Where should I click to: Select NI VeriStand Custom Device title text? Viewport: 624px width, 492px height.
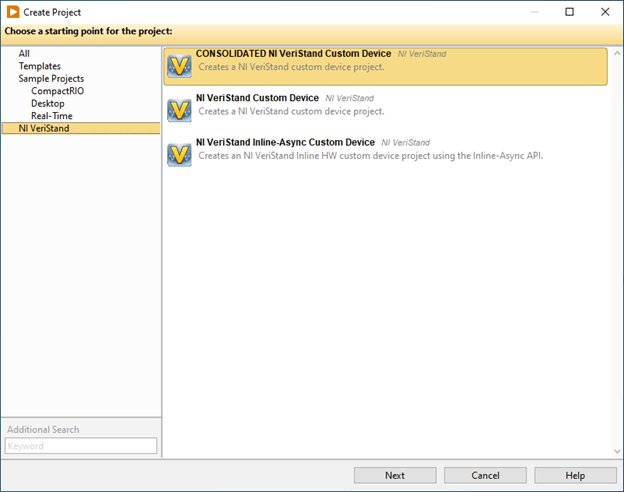click(x=257, y=98)
